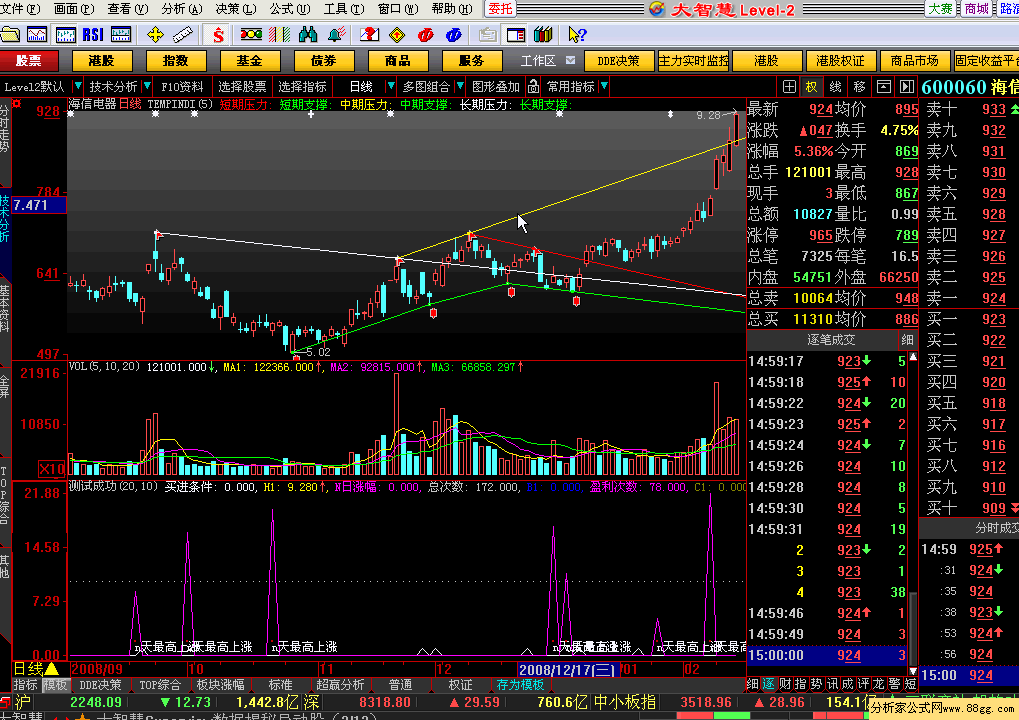Viewport: 1019px width, 720px height.
Task: Toggle 逐 tick view at bottom row
Action: tap(769, 684)
